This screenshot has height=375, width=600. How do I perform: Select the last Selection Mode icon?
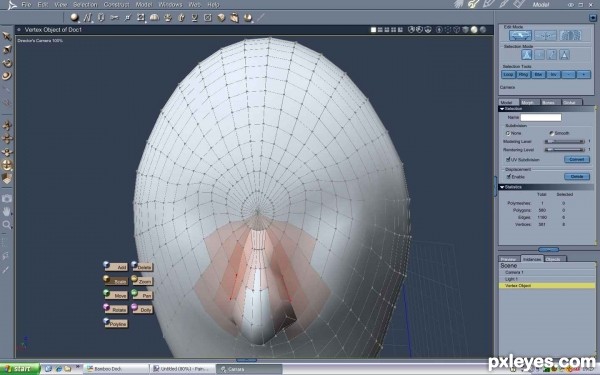[x=564, y=55]
